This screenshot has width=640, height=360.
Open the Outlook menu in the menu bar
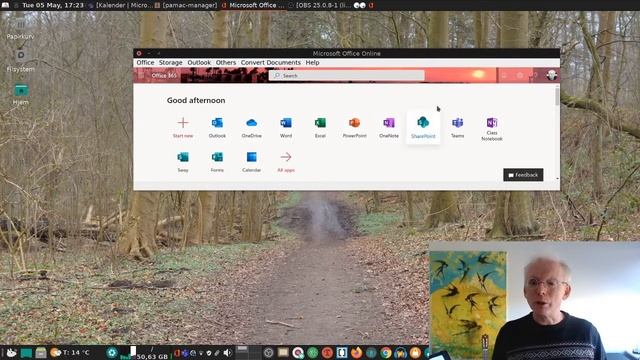click(199, 62)
